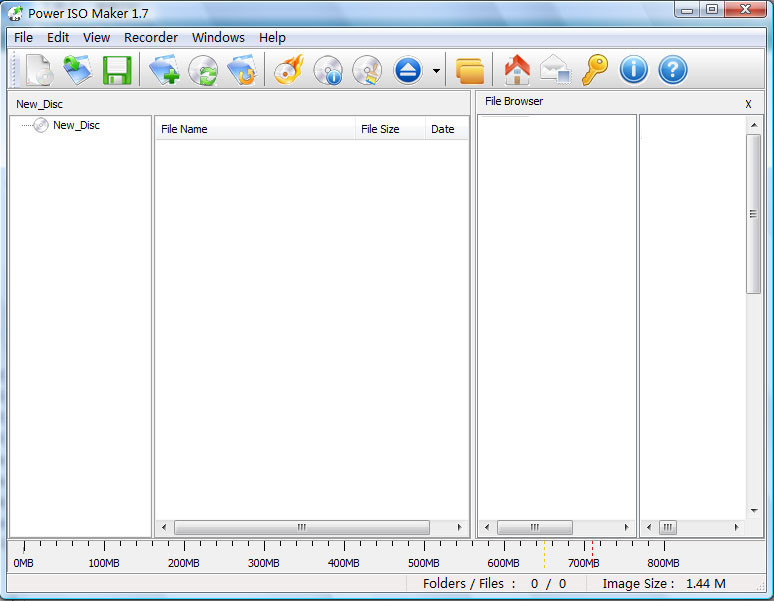This screenshot has width=774, height=601.
Task: Sort by the File Name column header
Action: click(255, 129)
